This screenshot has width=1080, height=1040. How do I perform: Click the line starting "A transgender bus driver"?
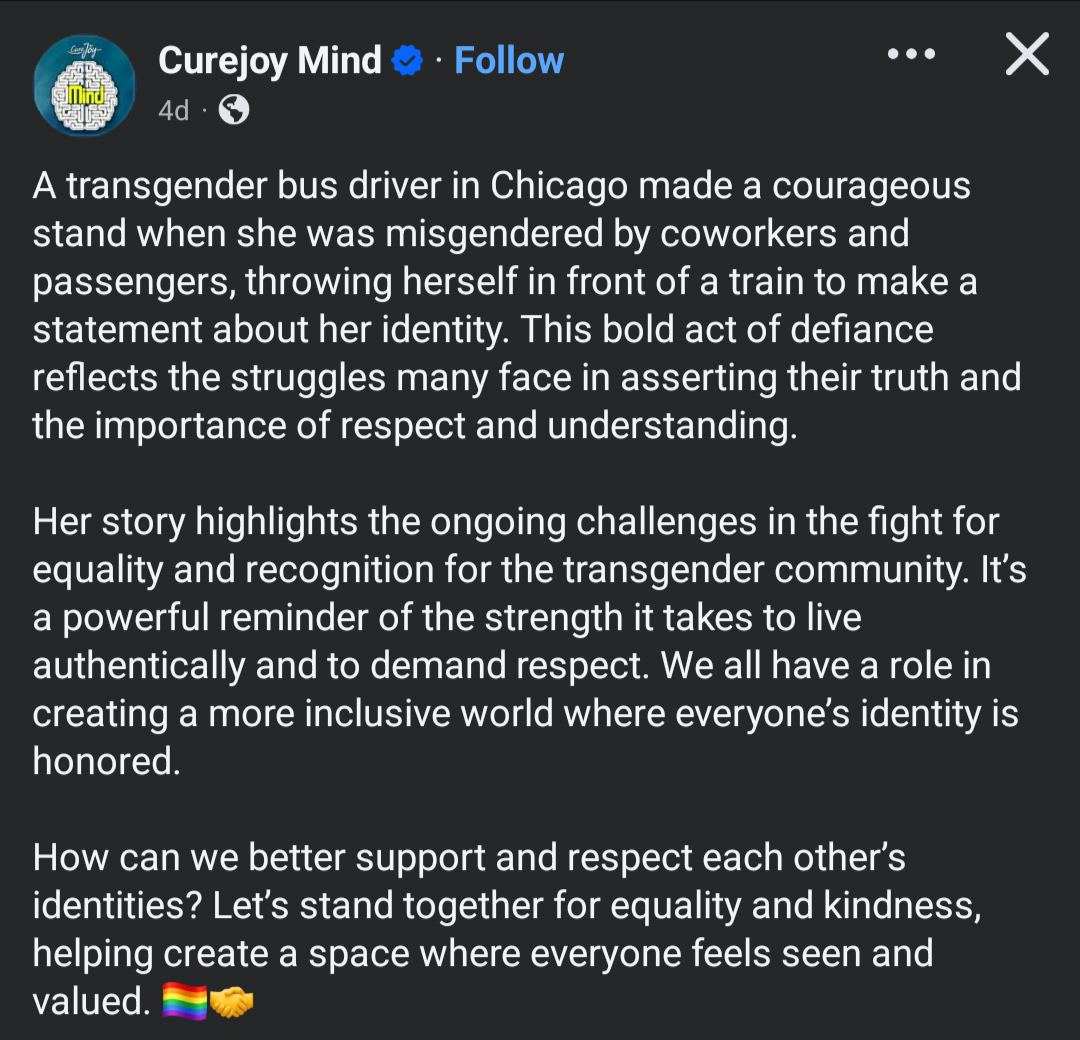point(500,186)
